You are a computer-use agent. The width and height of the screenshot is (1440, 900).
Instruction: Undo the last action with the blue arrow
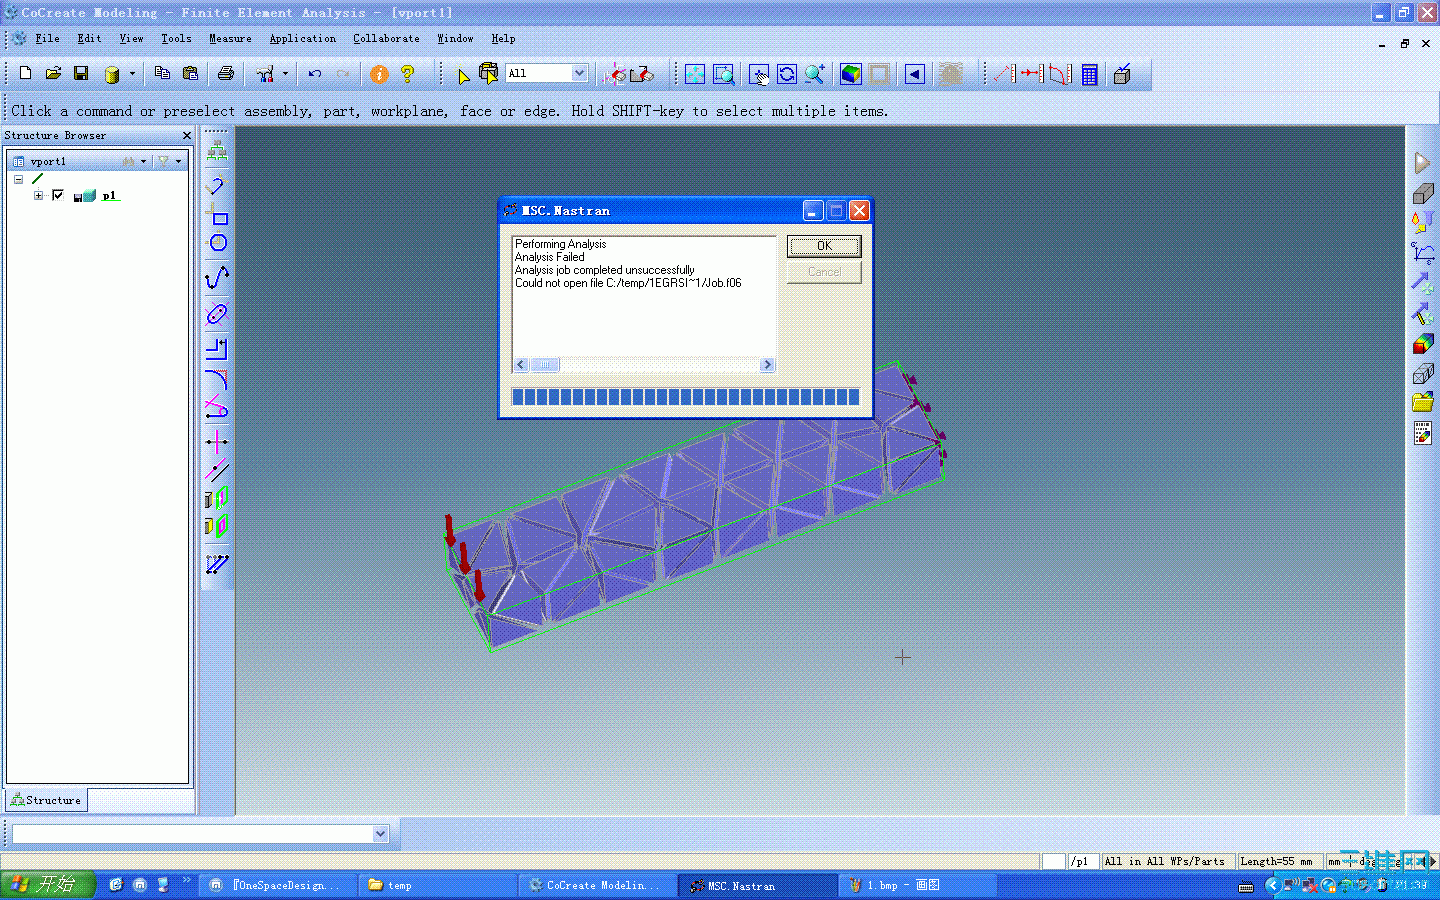point(315,74)
